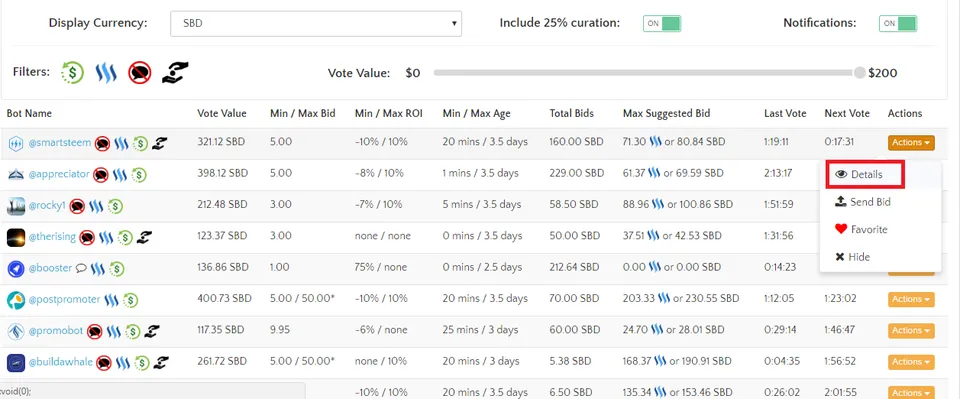
Task: Open the Actions dropdown for @smartsteem
Action: pyautogui.click(x=911, y=143)
